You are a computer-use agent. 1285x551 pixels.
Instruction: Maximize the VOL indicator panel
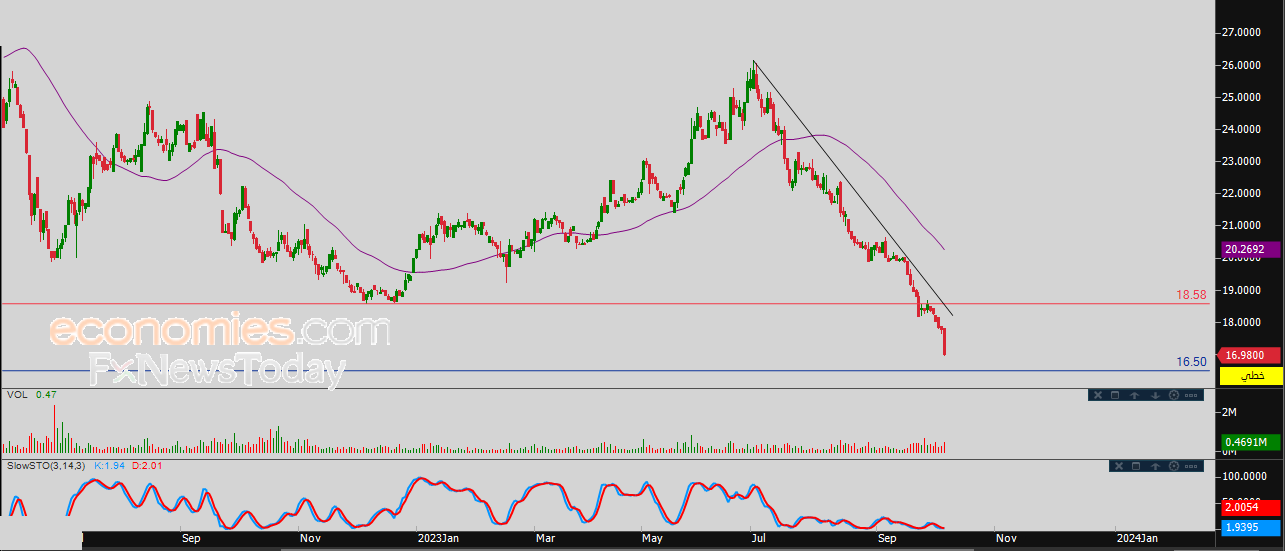(1115, 395)
